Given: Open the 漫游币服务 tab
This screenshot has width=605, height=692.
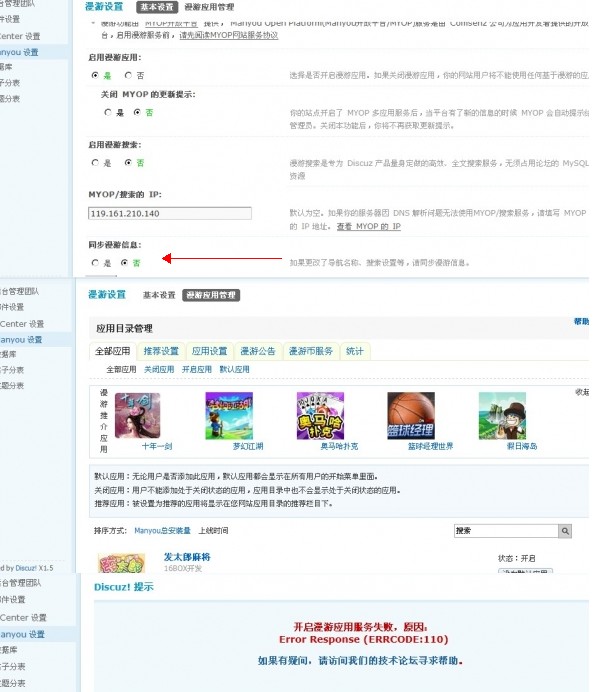Looking at the screenshot, I should point(311,351).
